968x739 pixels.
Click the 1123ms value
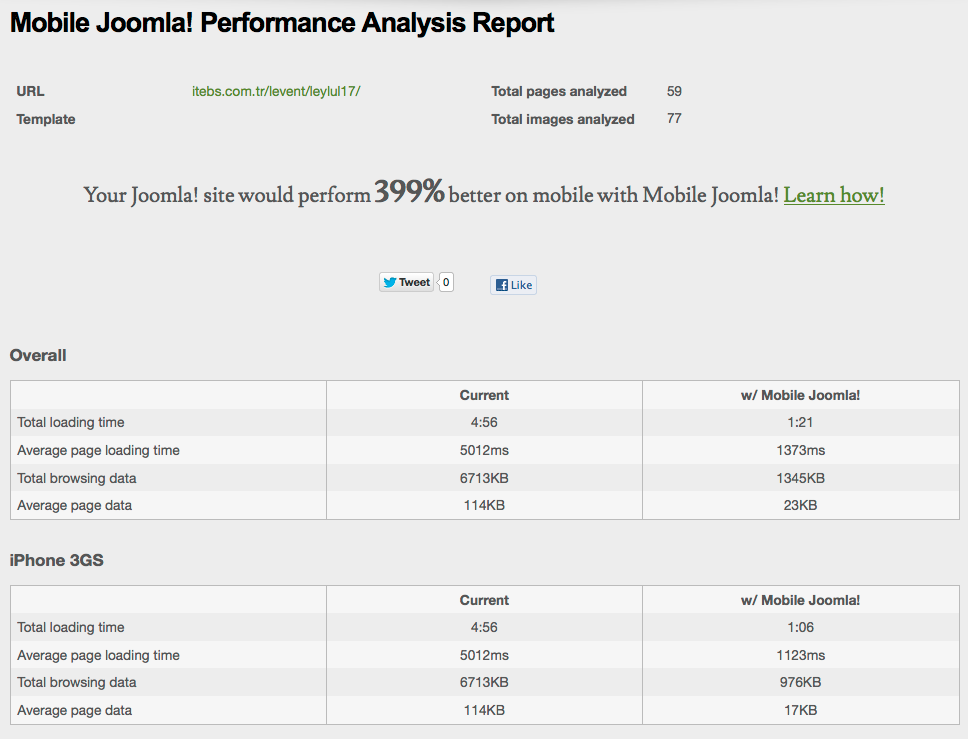click(800, 655)
